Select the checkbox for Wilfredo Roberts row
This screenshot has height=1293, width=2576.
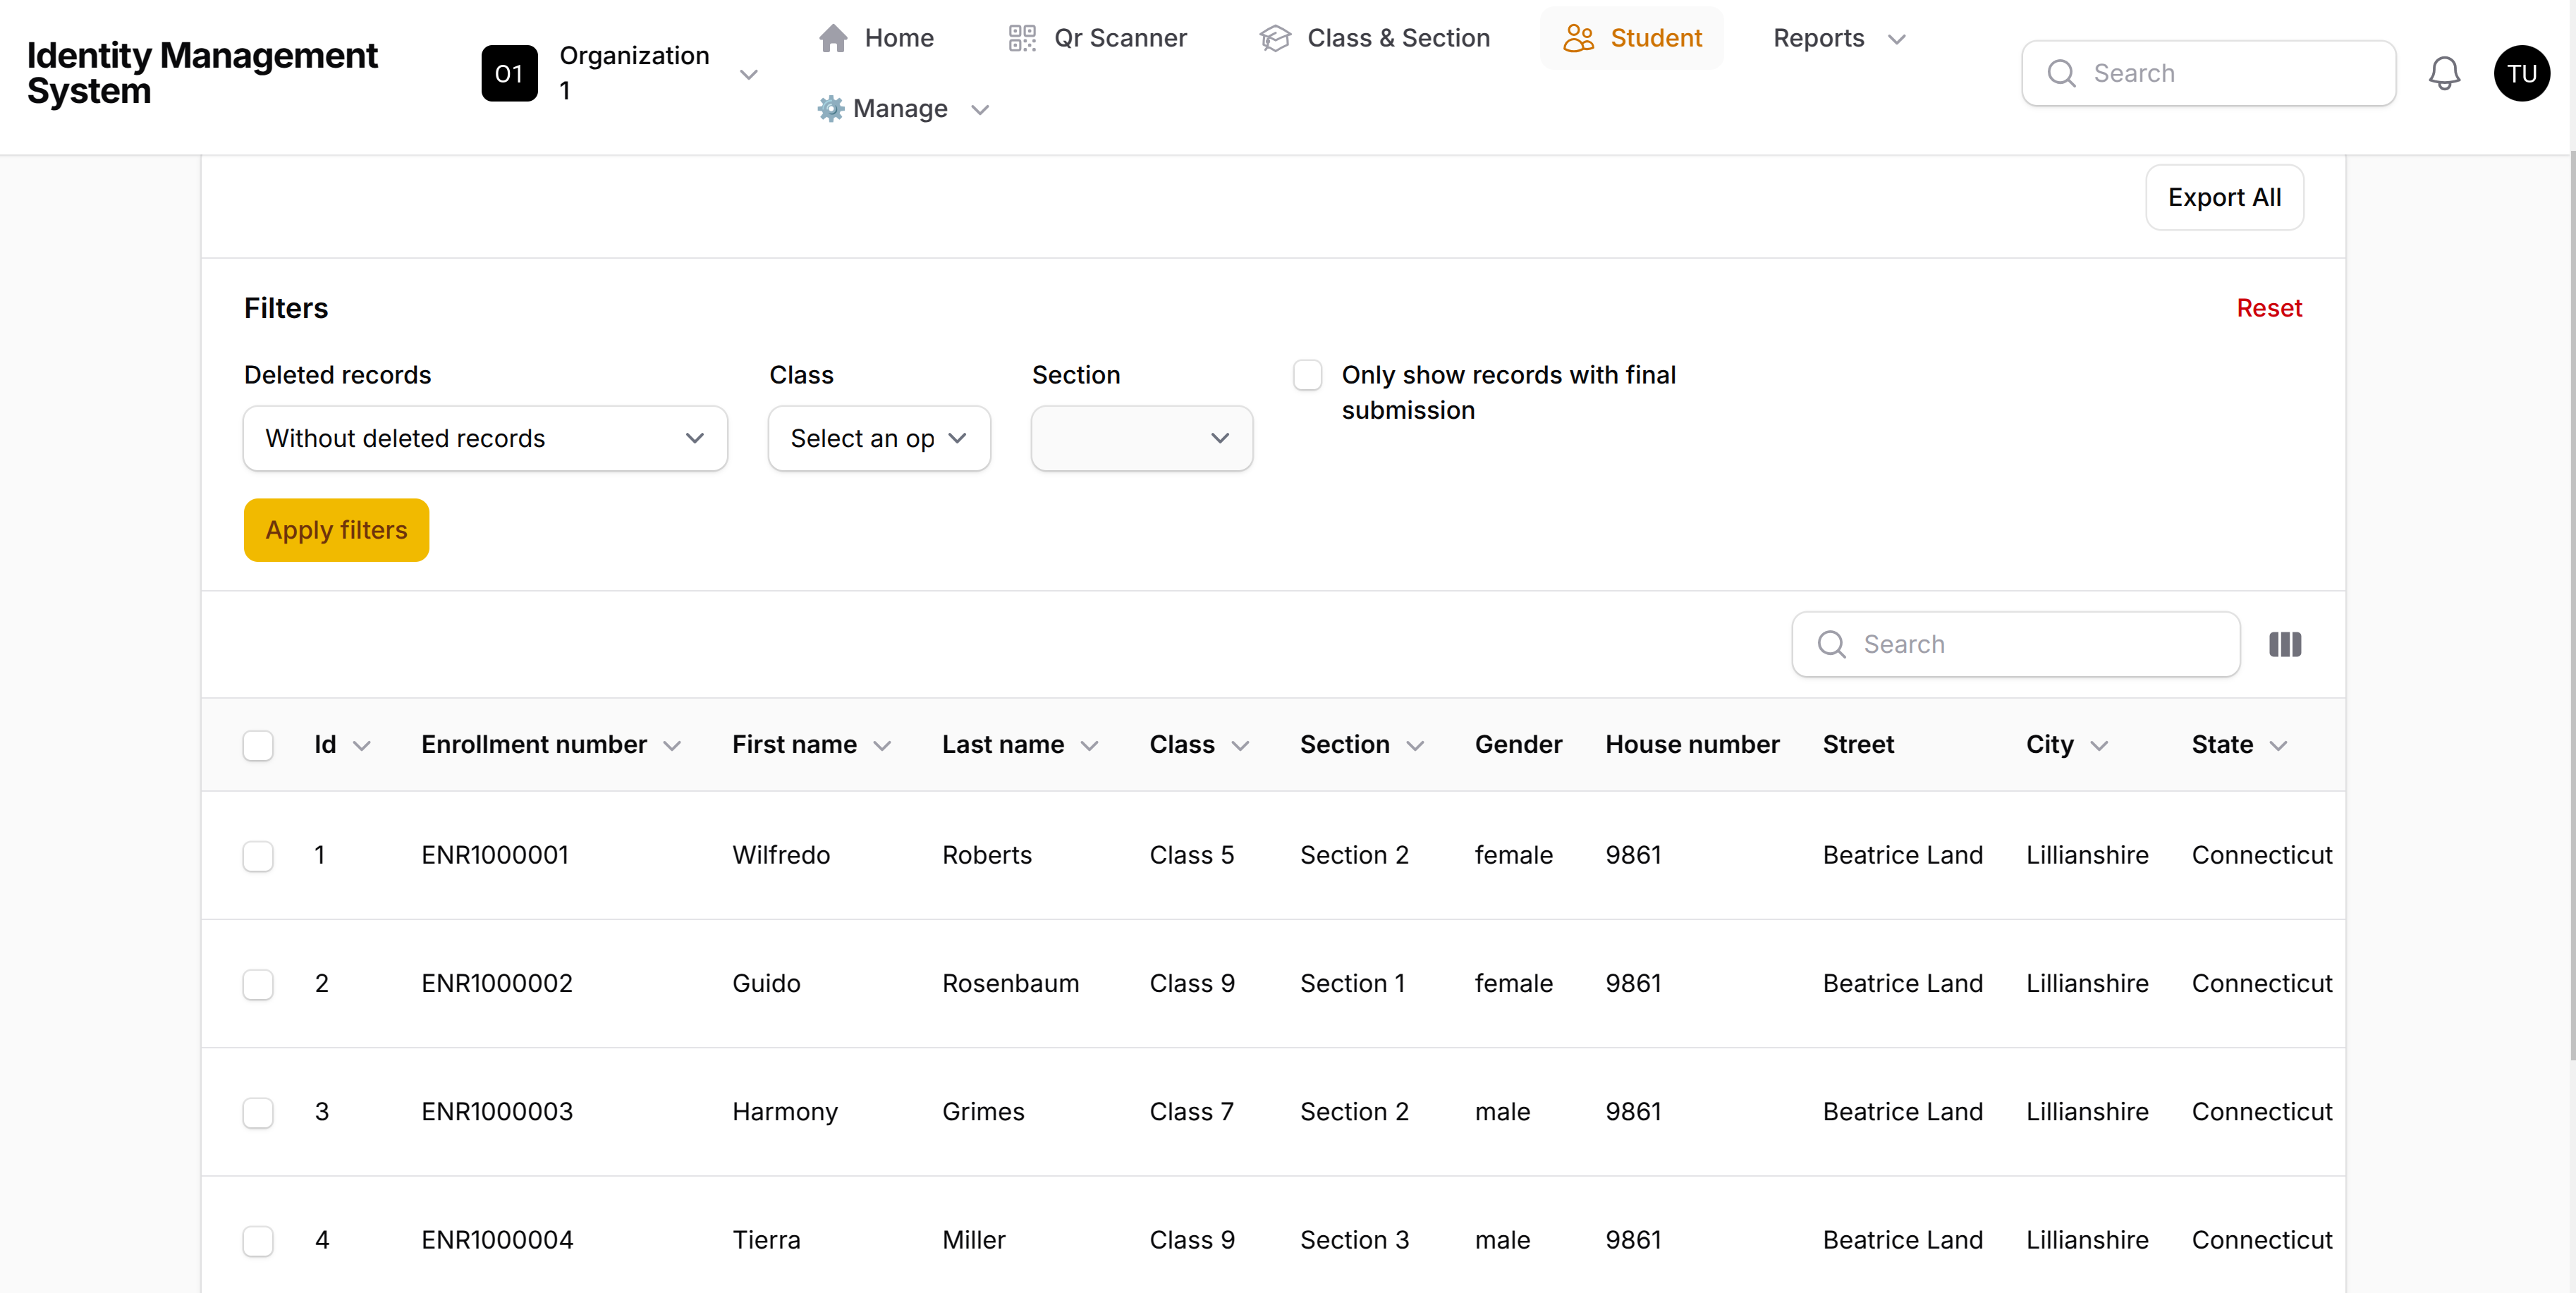click(x=258, y=856)
